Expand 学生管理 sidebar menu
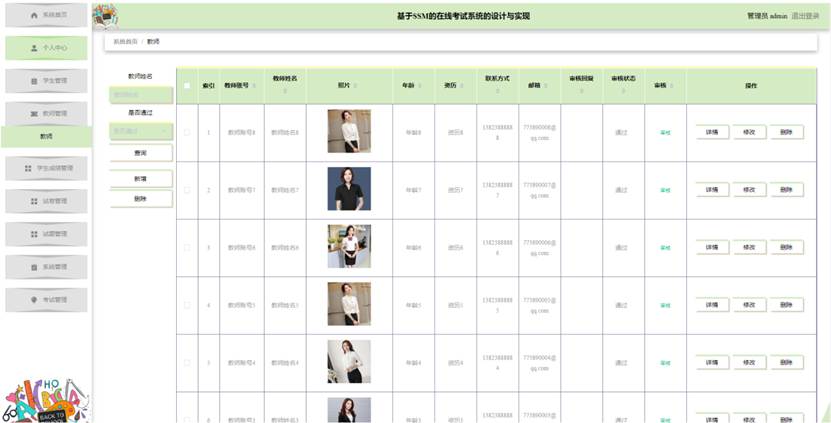Viewport: 831px width, 423px height. pyautogui.click(x=46, y=81)
